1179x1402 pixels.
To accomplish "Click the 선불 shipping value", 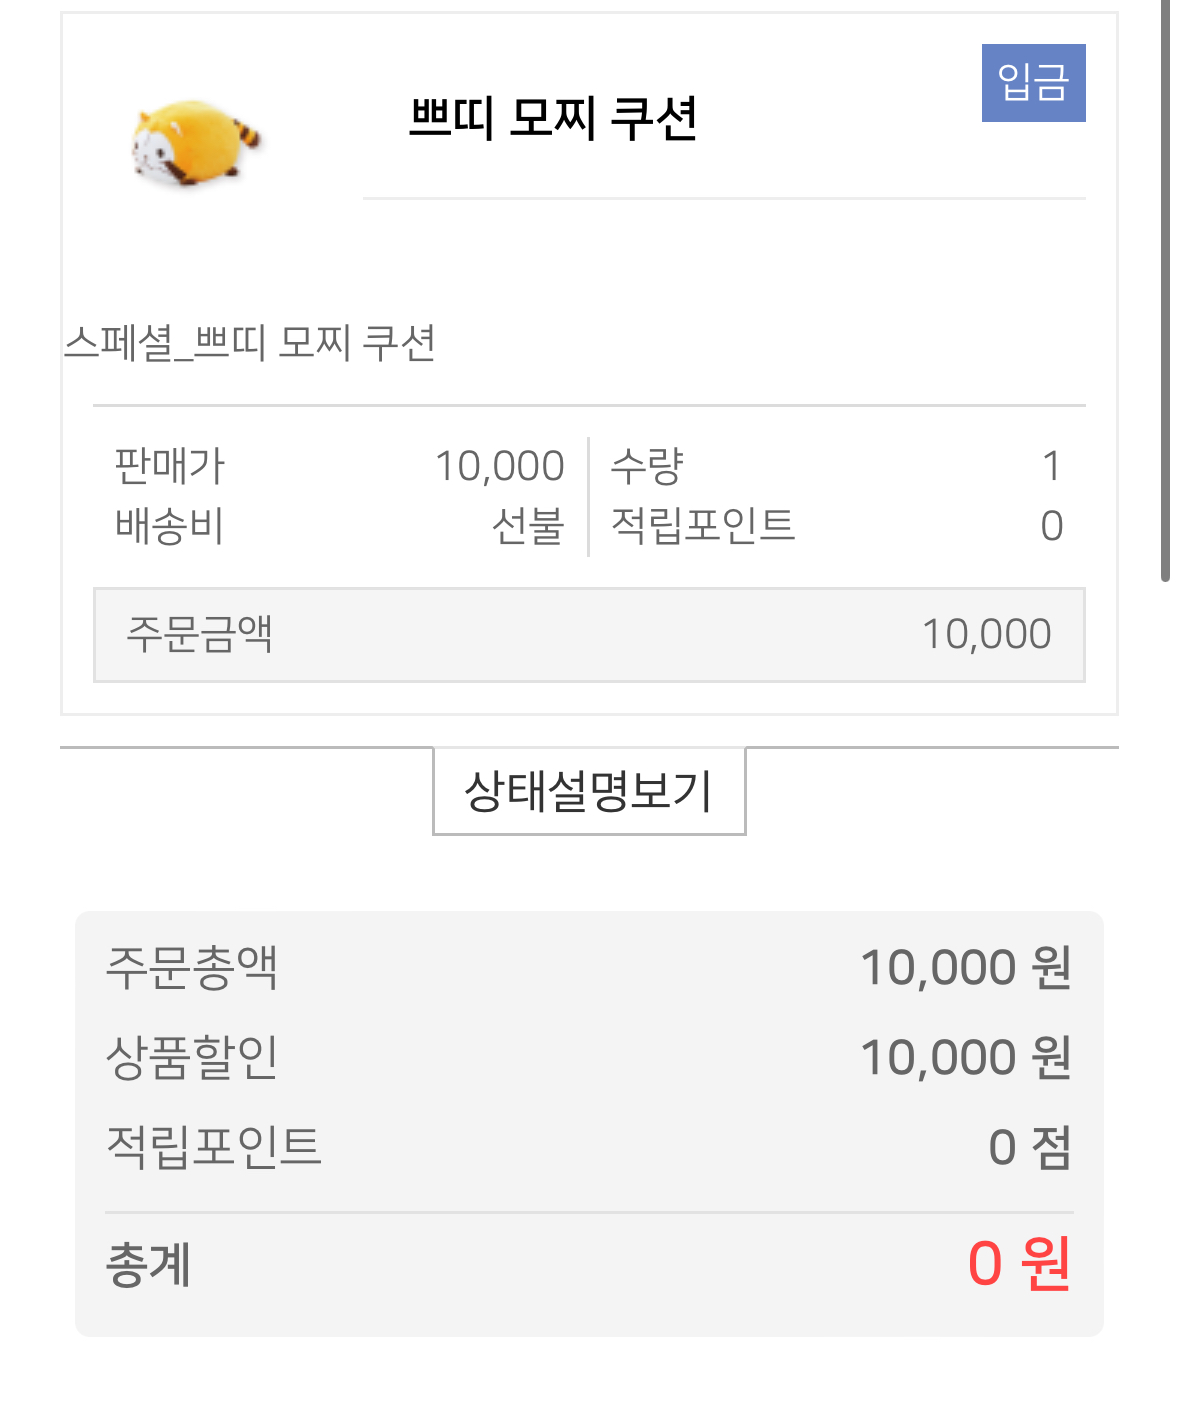I will tap(528, 526).
